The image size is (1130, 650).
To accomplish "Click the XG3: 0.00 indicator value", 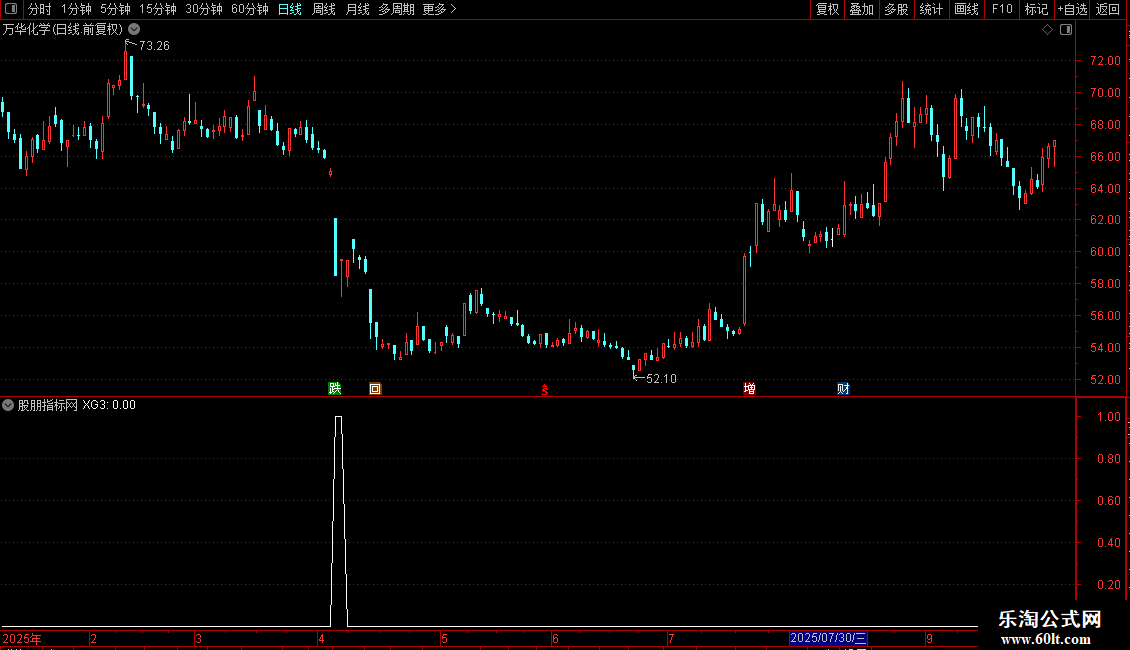I will [109, 405].
